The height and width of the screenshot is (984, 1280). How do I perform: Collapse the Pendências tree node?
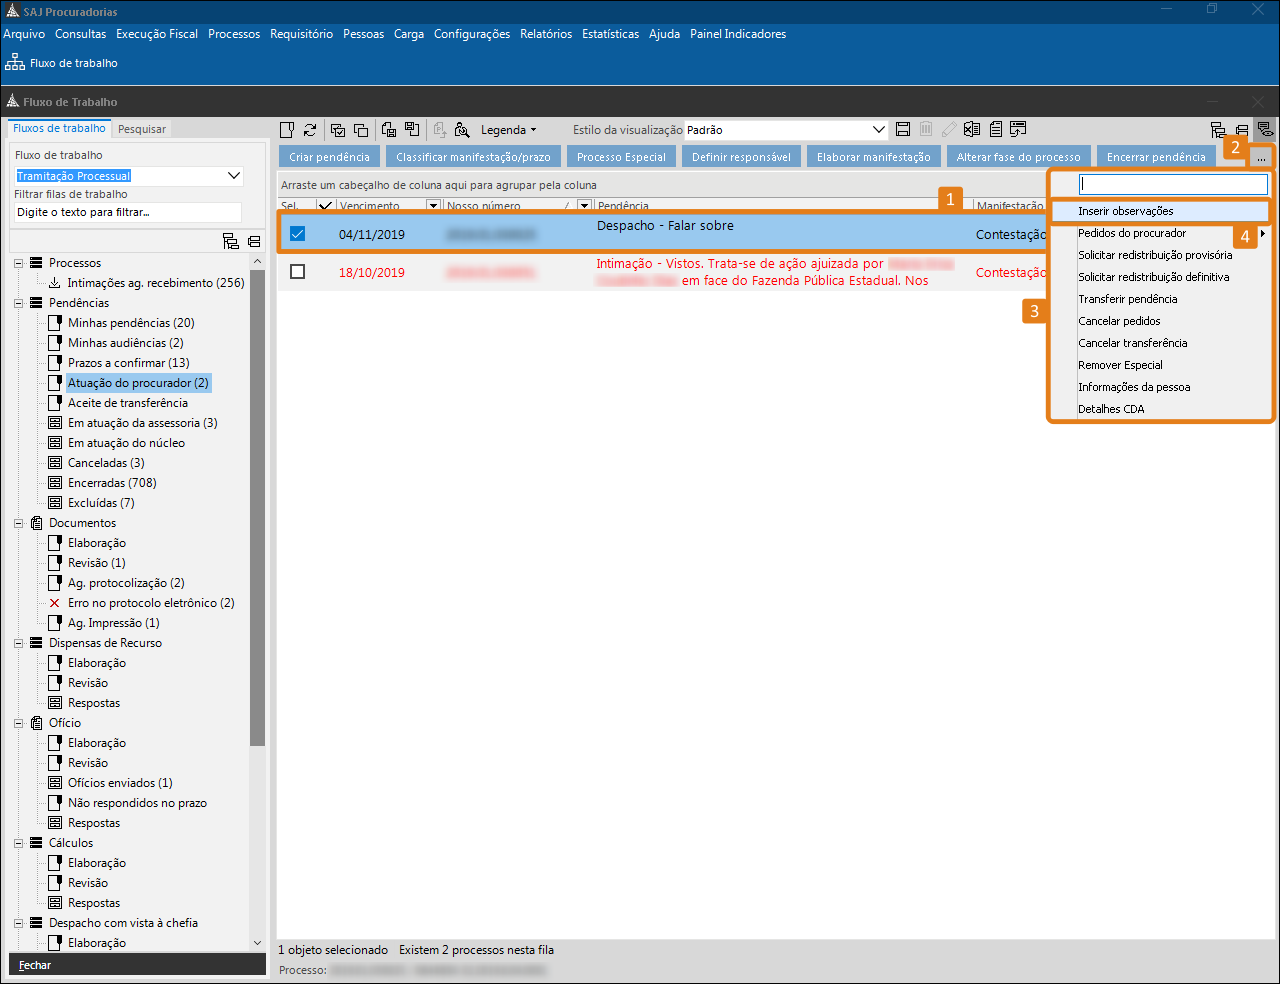click(x=19, y=303)
